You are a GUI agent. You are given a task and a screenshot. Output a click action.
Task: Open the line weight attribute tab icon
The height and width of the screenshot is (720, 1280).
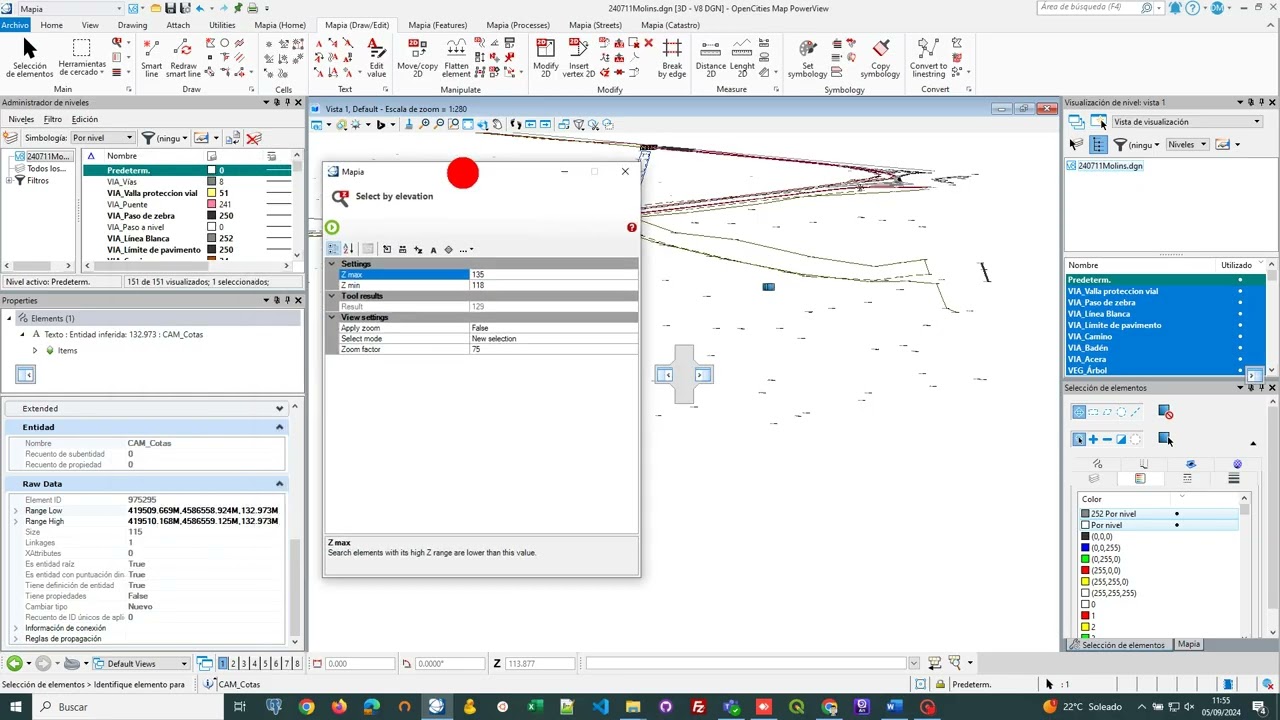click(1233, 479)
